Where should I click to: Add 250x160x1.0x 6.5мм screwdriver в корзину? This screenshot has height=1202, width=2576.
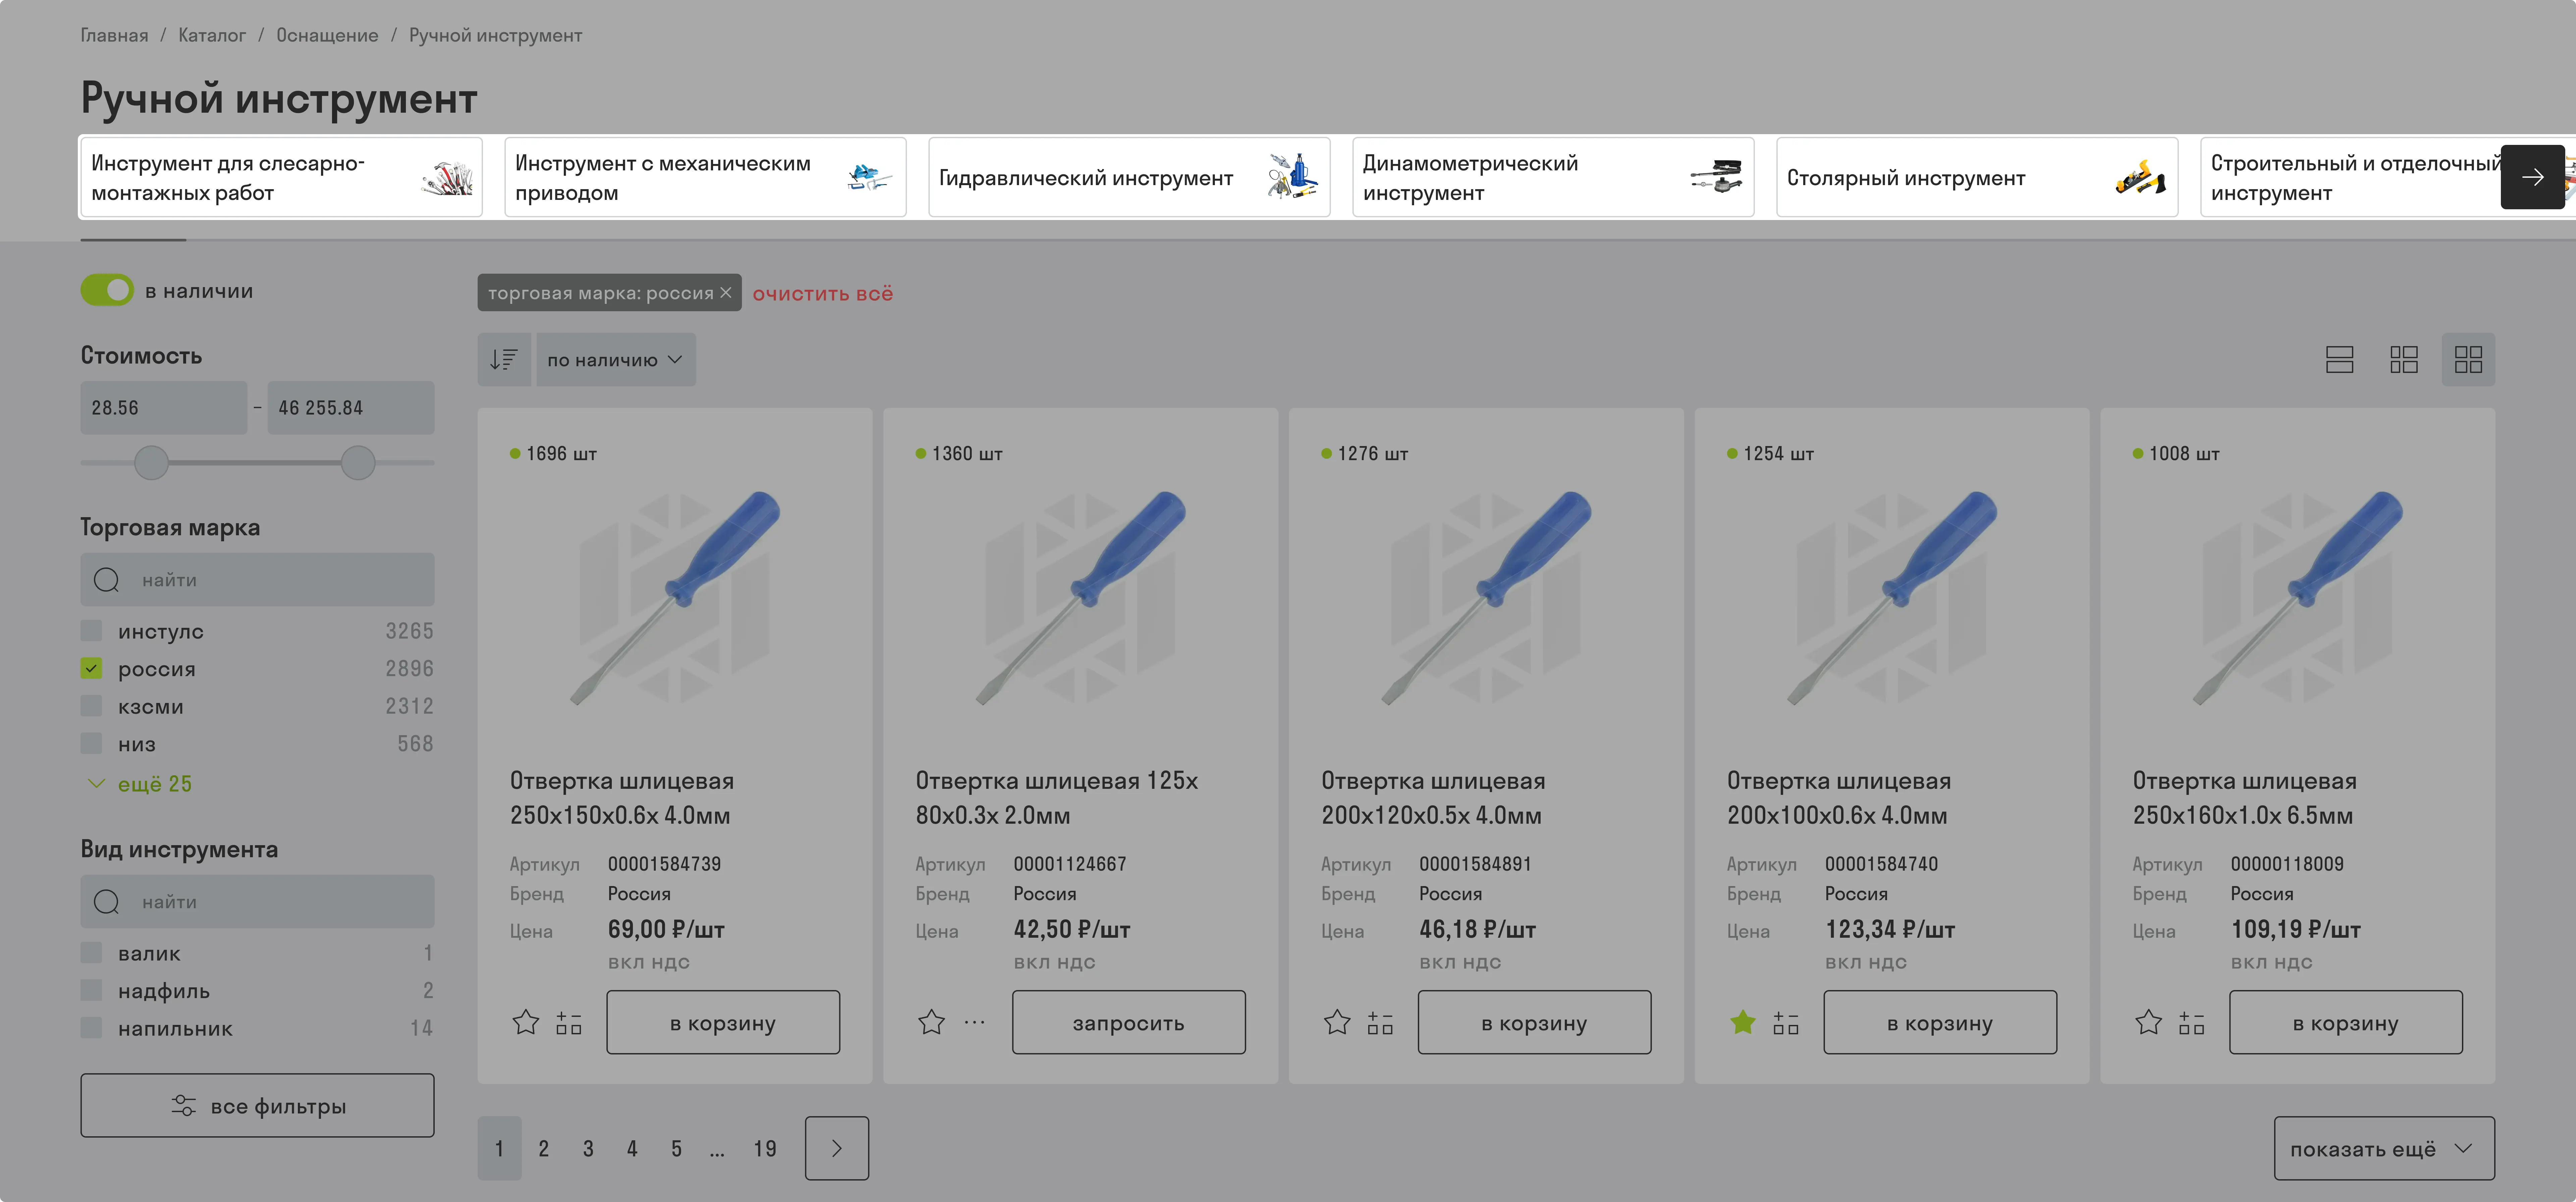2346,1022
